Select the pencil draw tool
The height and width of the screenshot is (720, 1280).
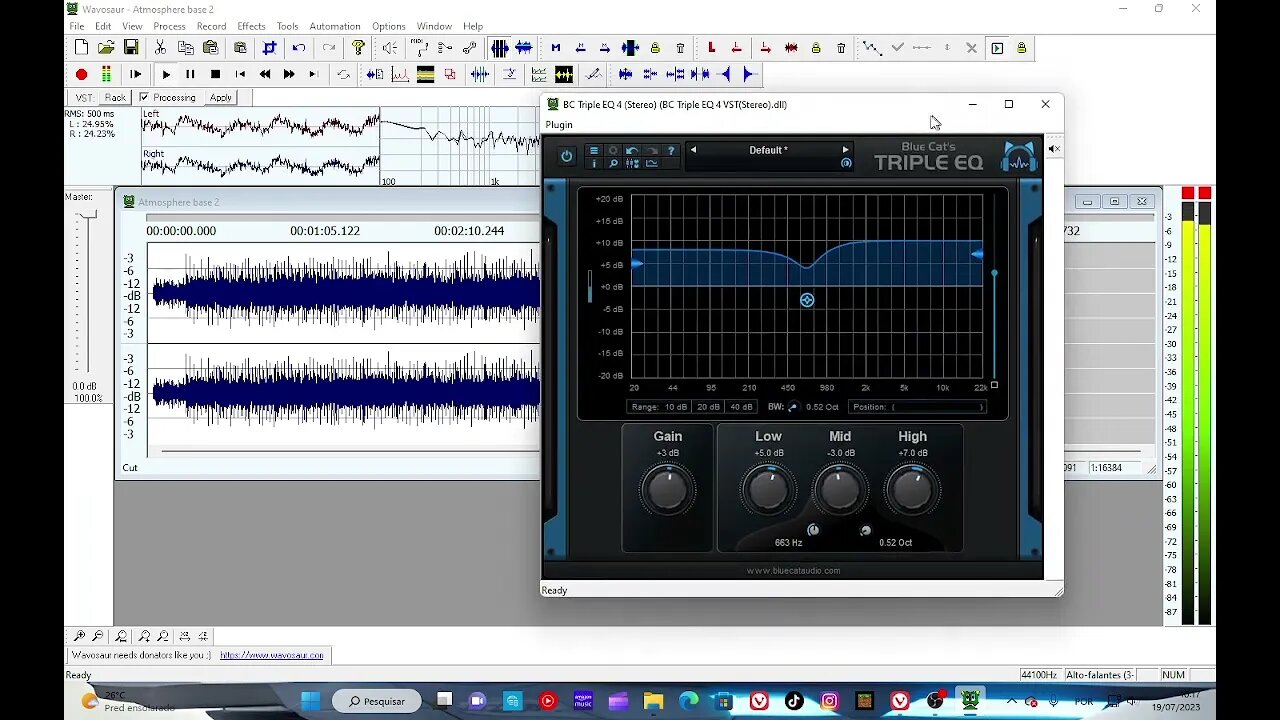pos(592,74)
